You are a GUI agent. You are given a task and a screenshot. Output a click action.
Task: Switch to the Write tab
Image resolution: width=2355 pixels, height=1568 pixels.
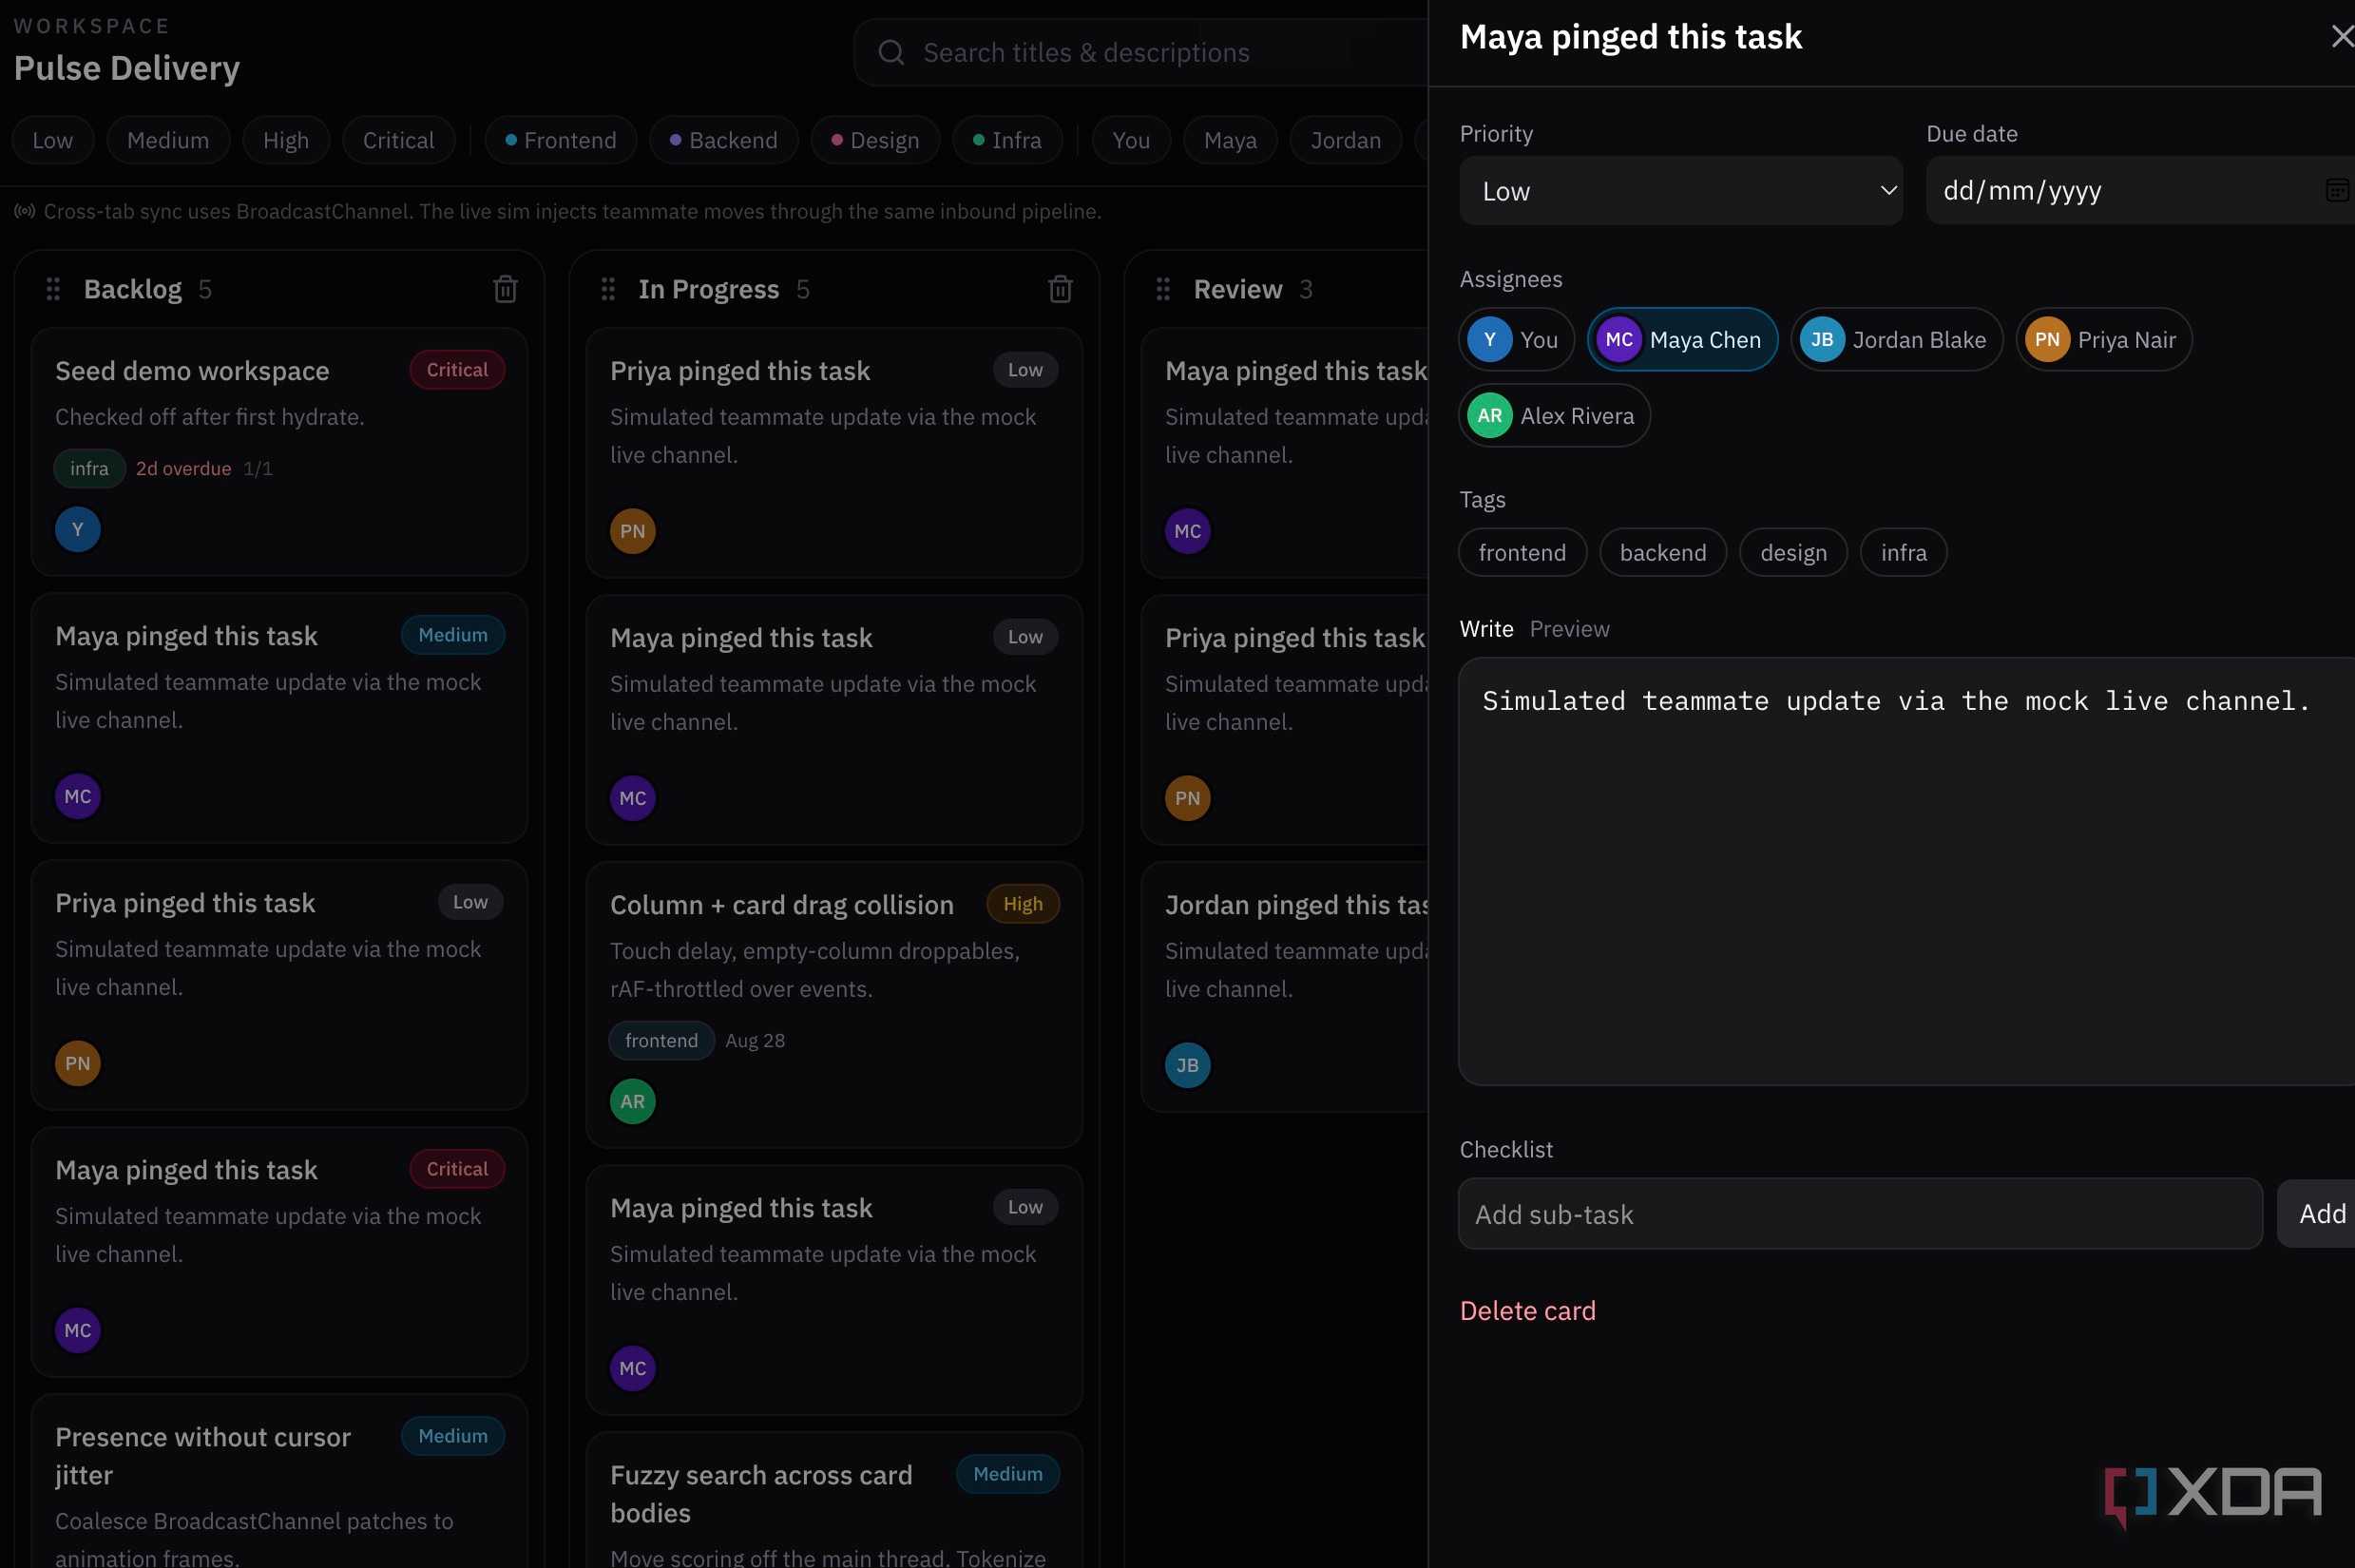pyautogui.click(x=1486, y=629)
